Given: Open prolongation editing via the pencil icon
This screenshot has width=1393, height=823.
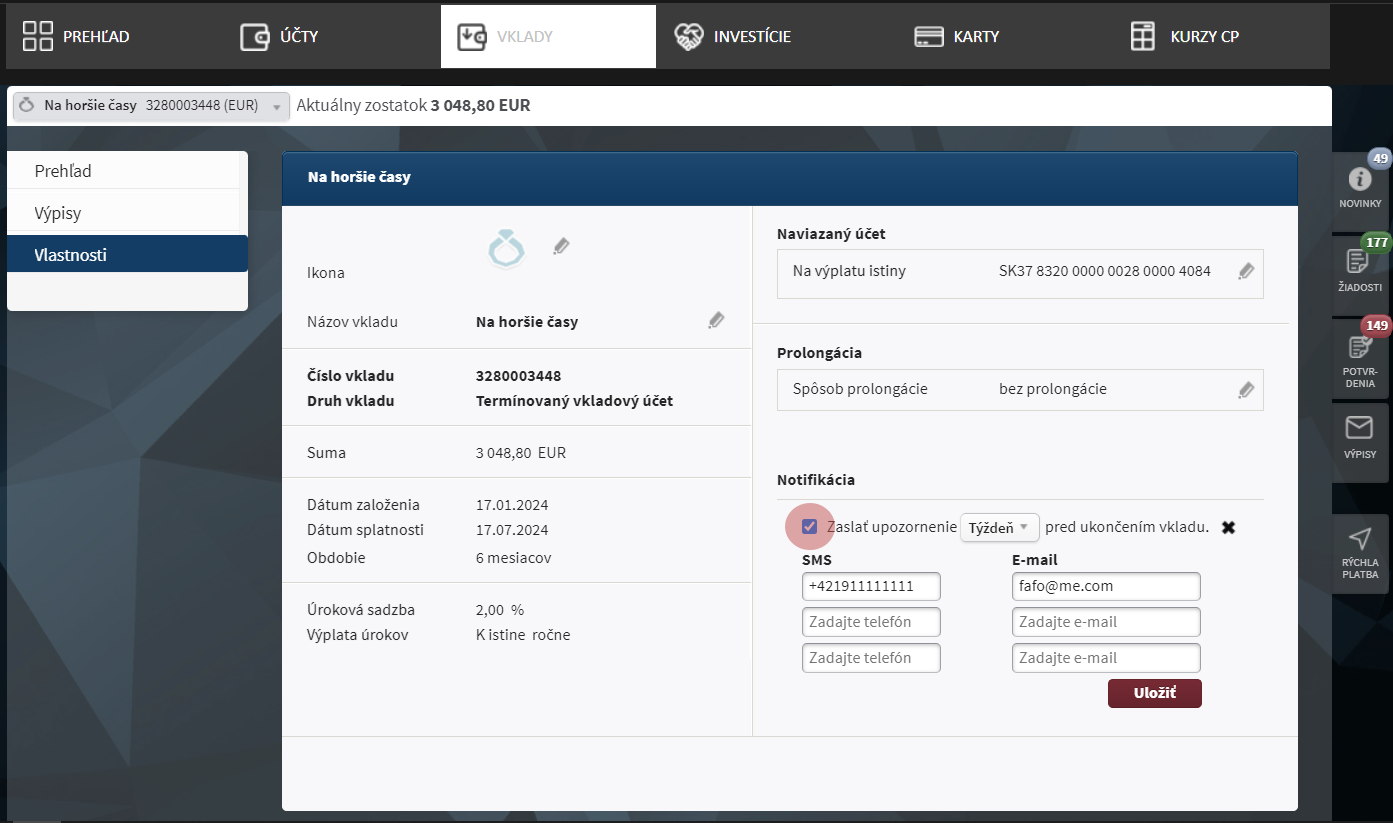Looking at the screenshot, I should click(x=1246, y=389).
